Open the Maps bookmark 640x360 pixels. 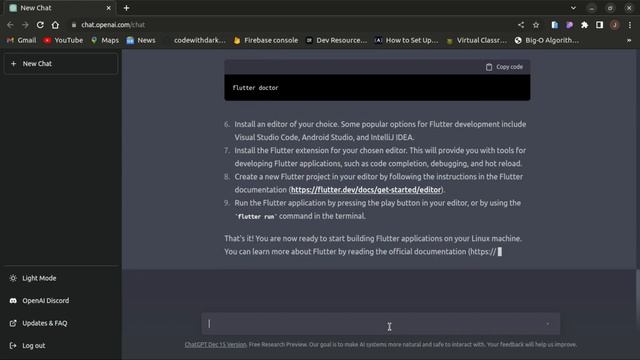[105, 40]
